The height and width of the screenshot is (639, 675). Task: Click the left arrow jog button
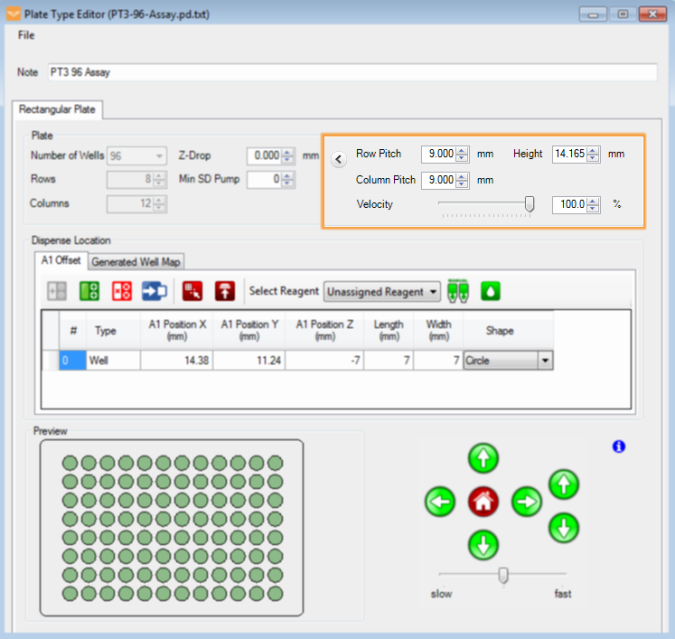(439, 501)
